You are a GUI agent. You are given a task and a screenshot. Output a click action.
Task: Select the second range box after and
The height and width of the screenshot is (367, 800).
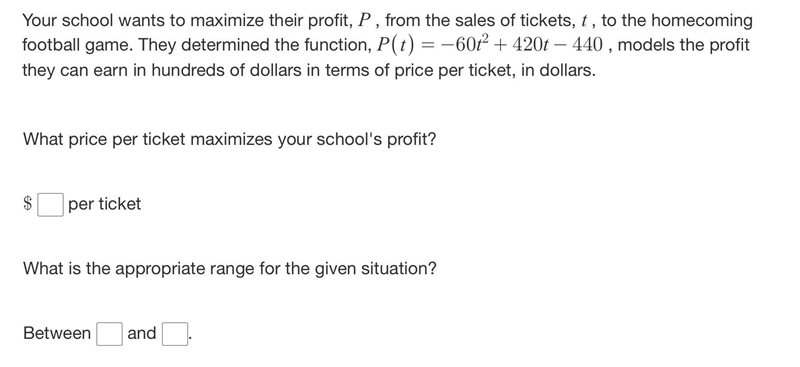[175, 333]
